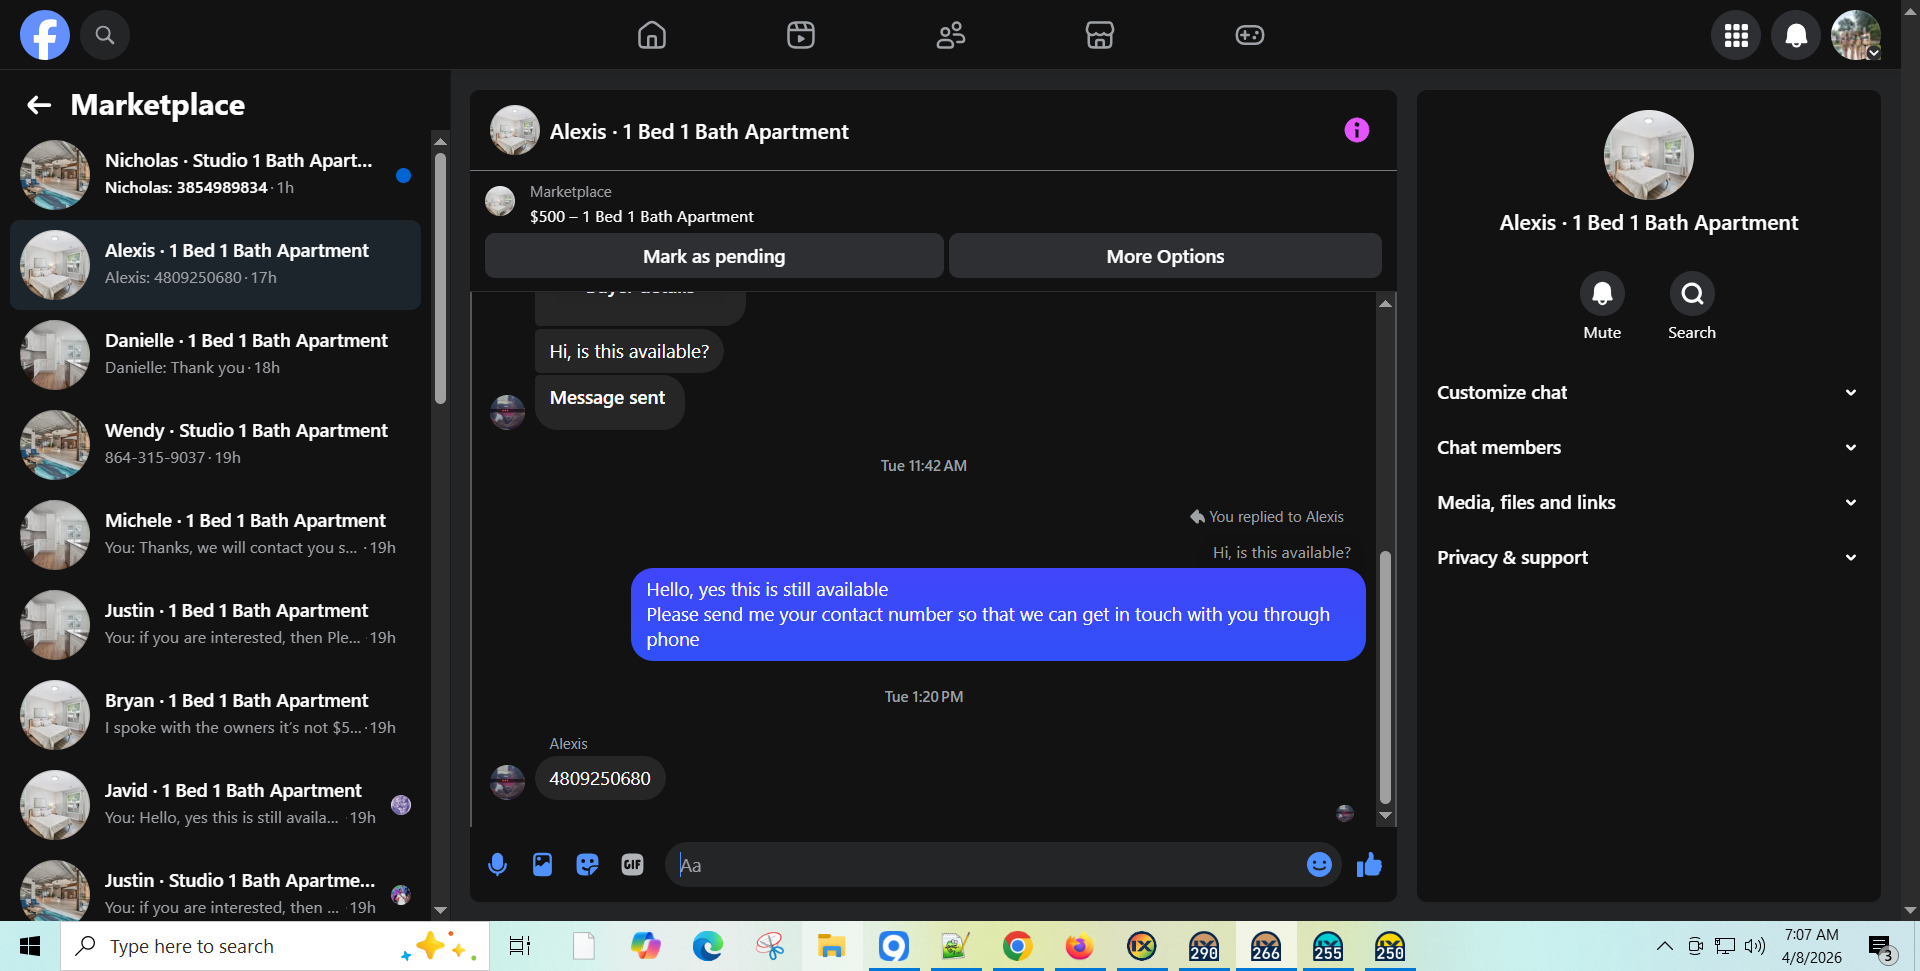Mute conversation with bell button
This screenshot has height=971, width=1920.
coord(1602,294)
